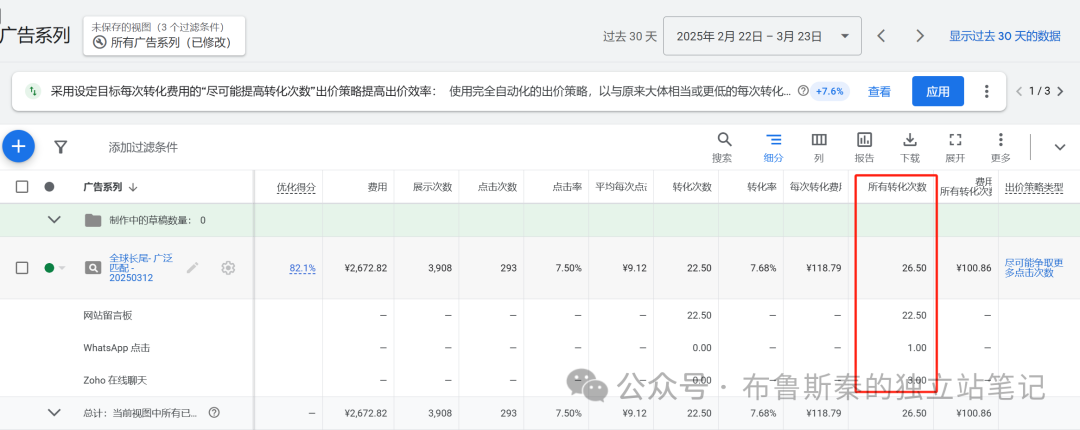The height and width of the screenshot is (430, 1080).
Task: Click the blue plus create button
Action: click(x=18, y=146)
